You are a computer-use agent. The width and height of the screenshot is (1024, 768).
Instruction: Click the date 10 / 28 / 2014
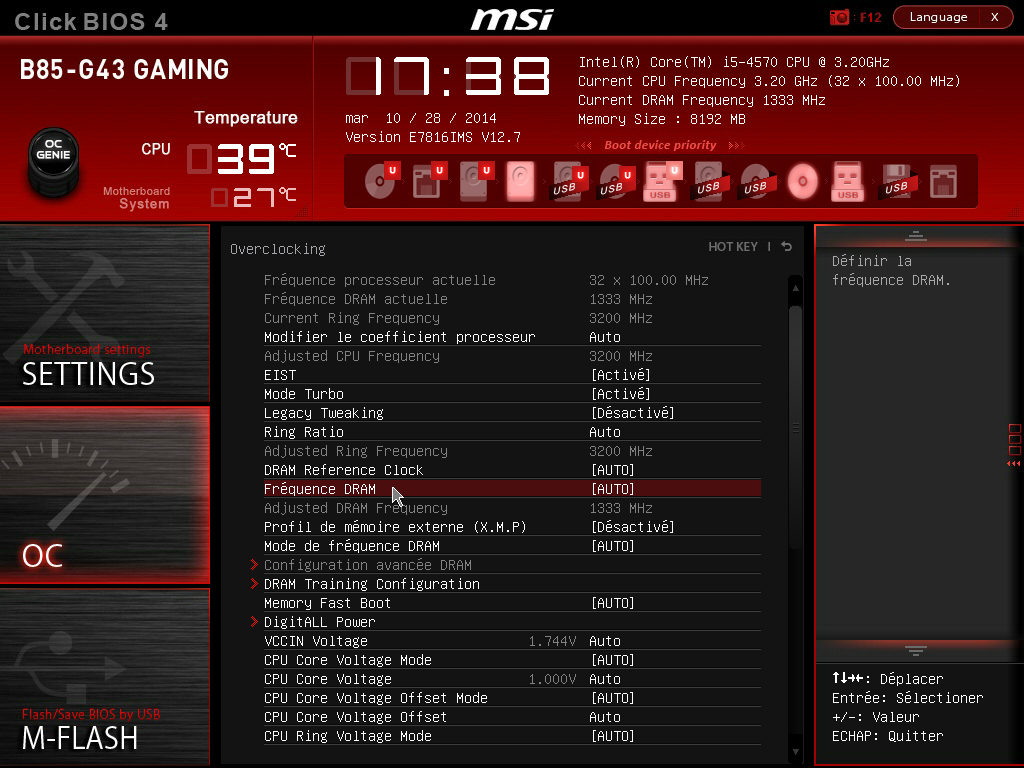[x=441, y=118]
